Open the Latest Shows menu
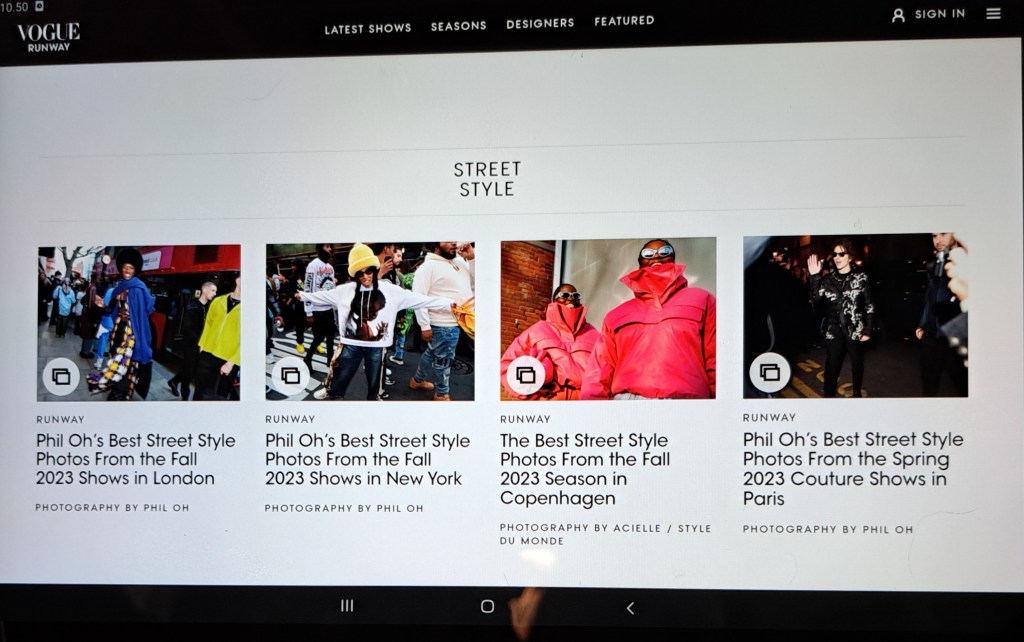 pos(368,28)
